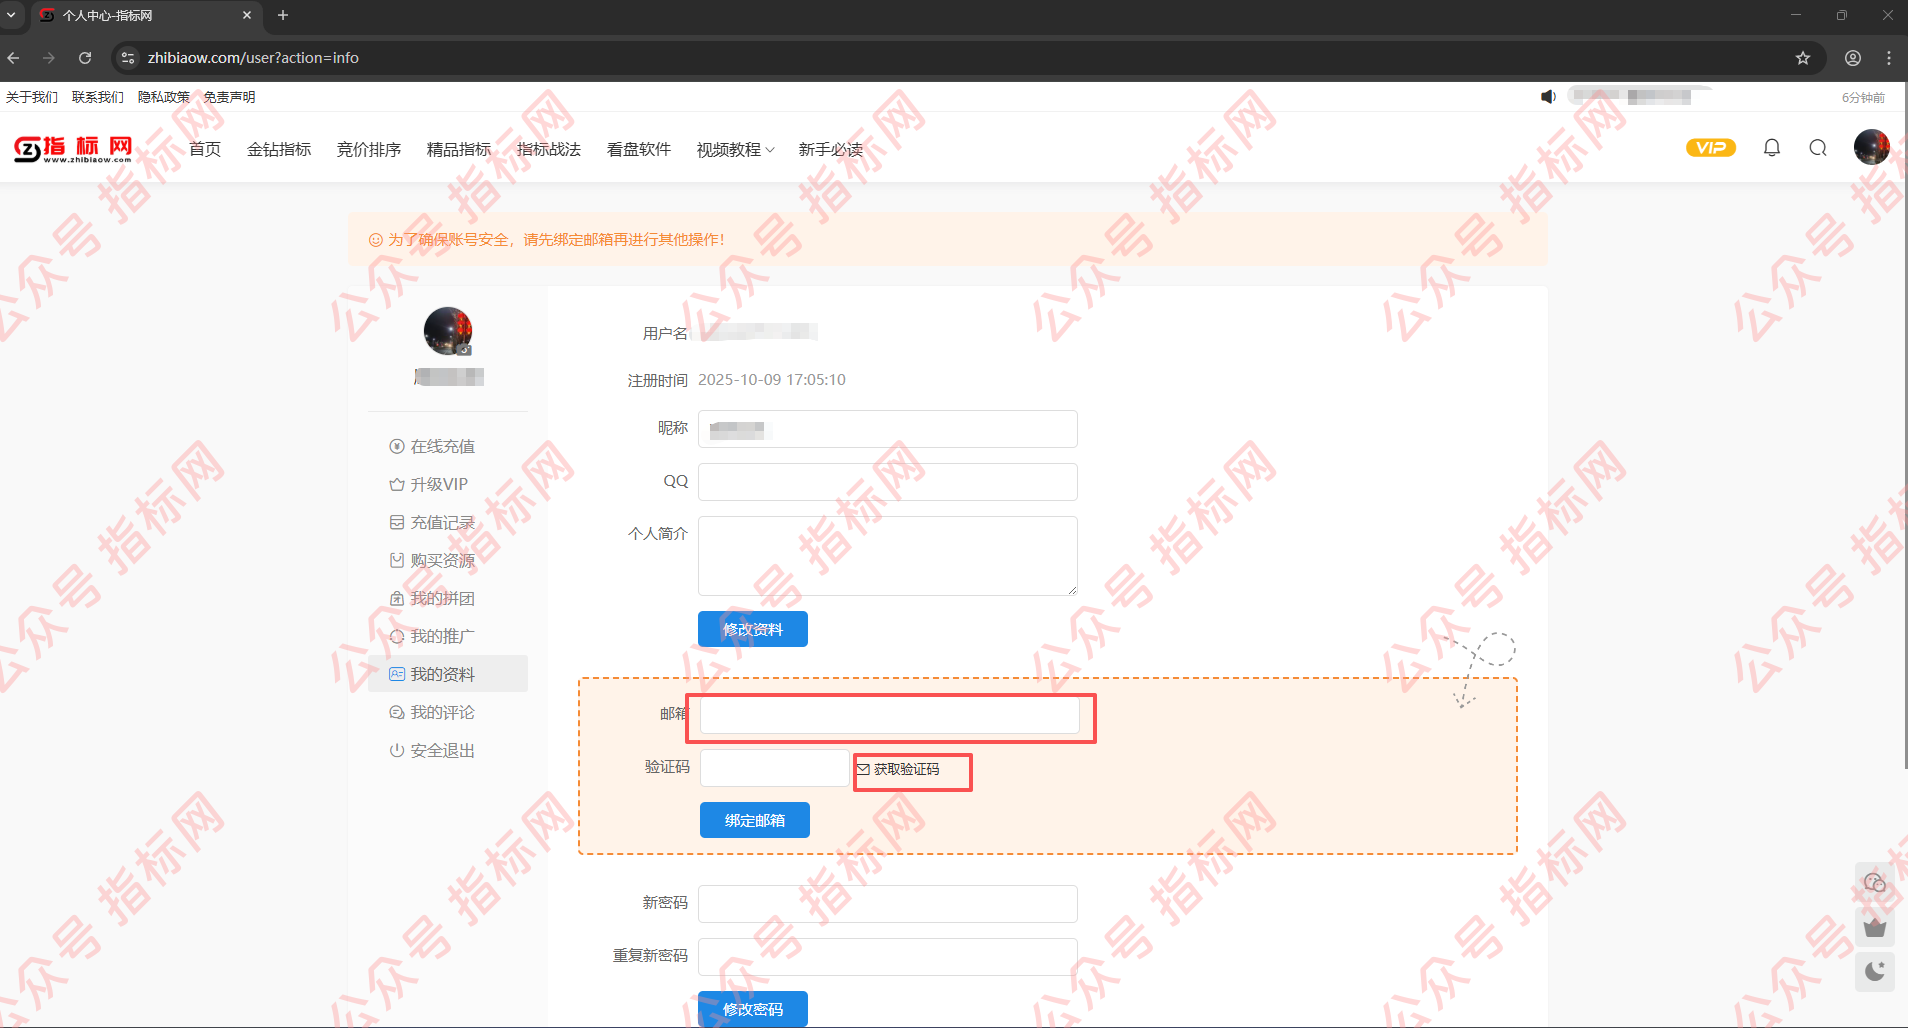Click the 邮箱 input field
Image resolution: width=1908 pixels, height=1028 pixels.
tap(889, 715)
